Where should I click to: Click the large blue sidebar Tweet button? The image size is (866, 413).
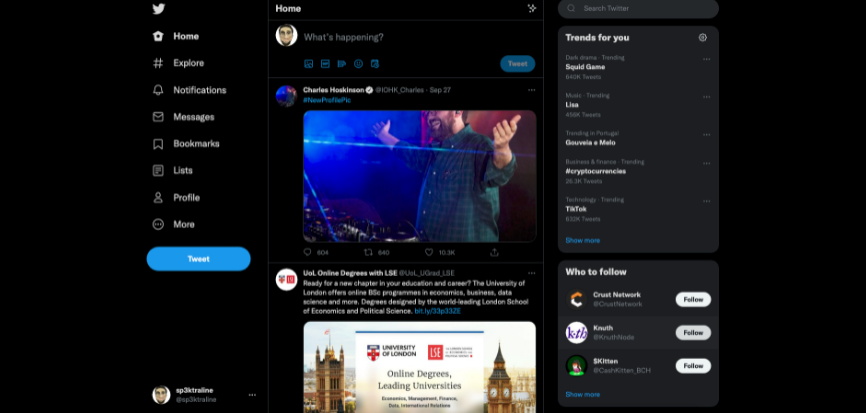click(198, 259)
